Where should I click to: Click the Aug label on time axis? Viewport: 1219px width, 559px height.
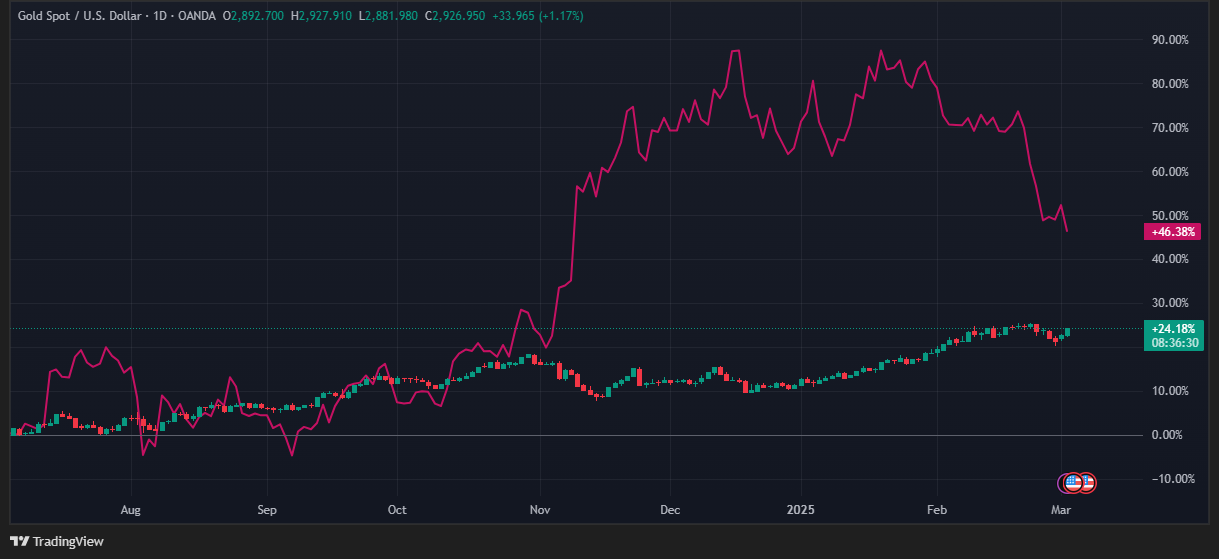(131, 510)
